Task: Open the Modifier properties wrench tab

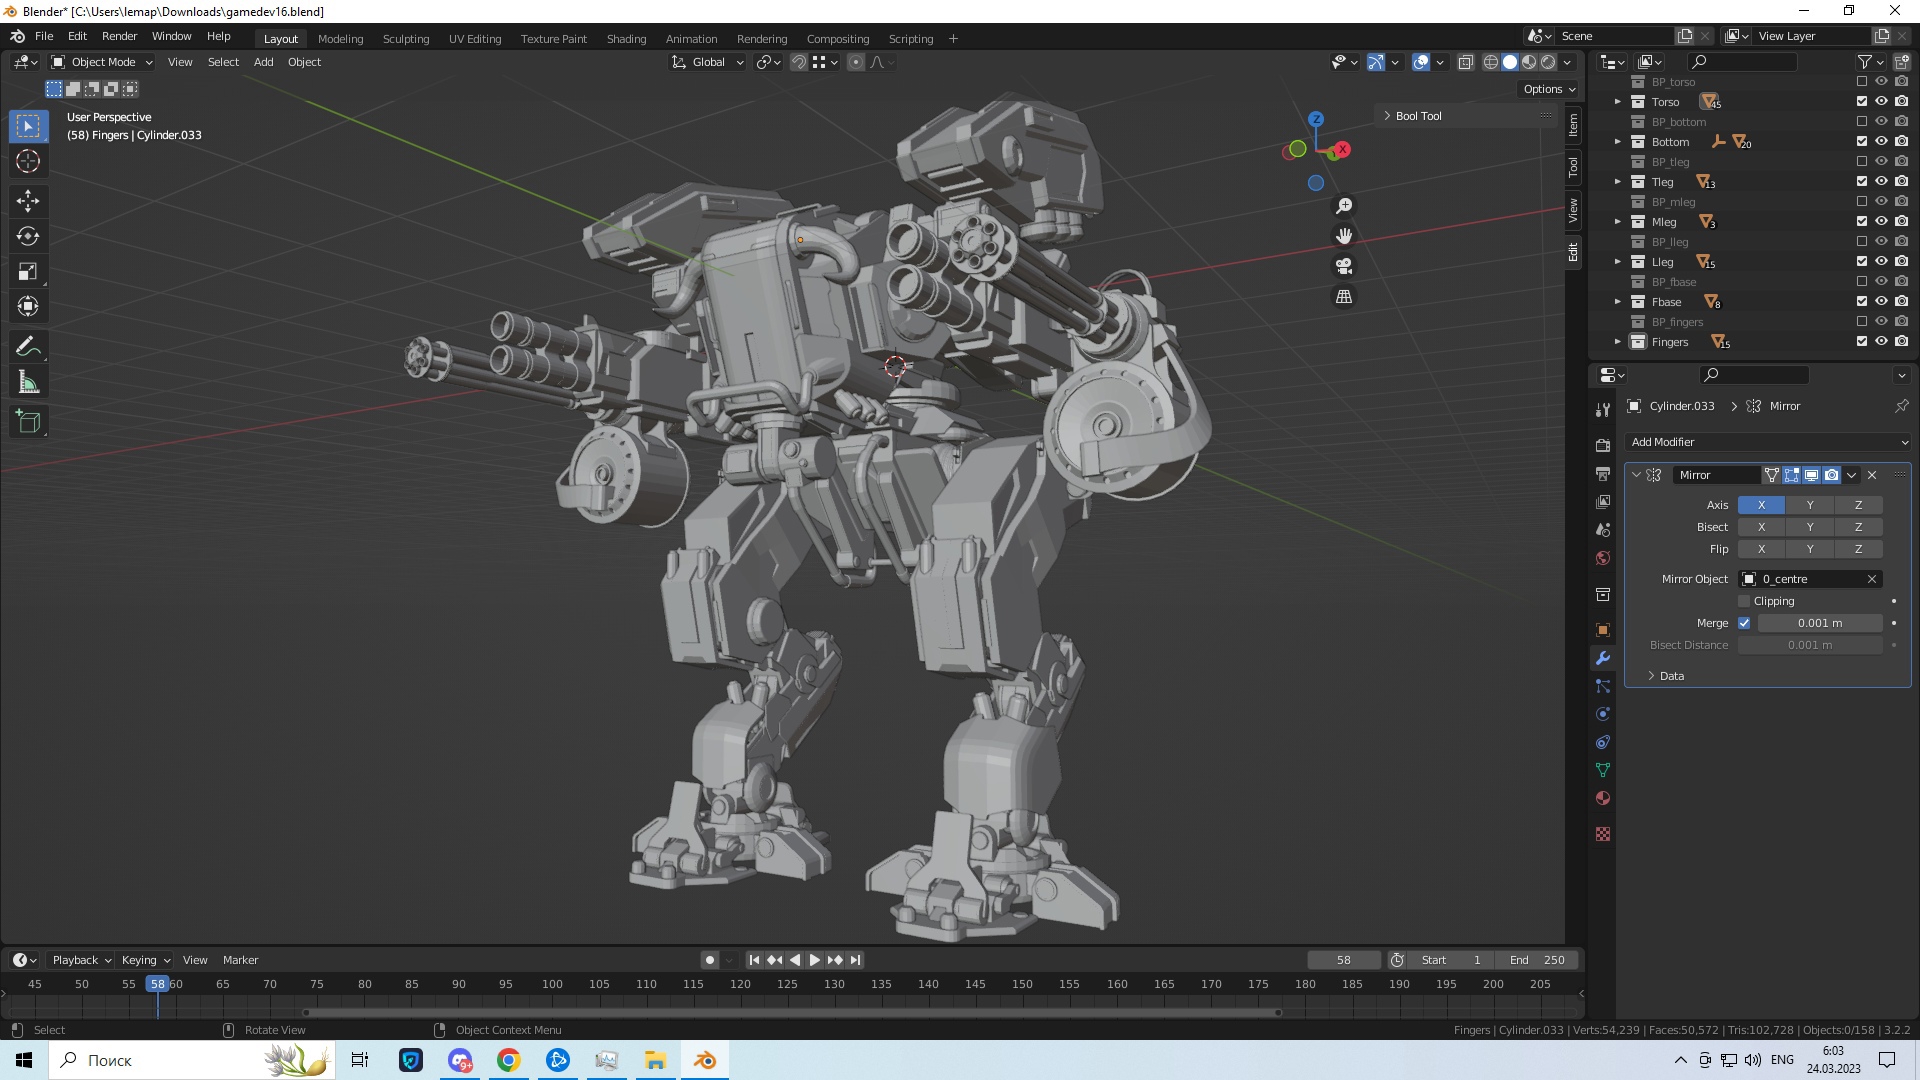Action: coord(1603,658)
